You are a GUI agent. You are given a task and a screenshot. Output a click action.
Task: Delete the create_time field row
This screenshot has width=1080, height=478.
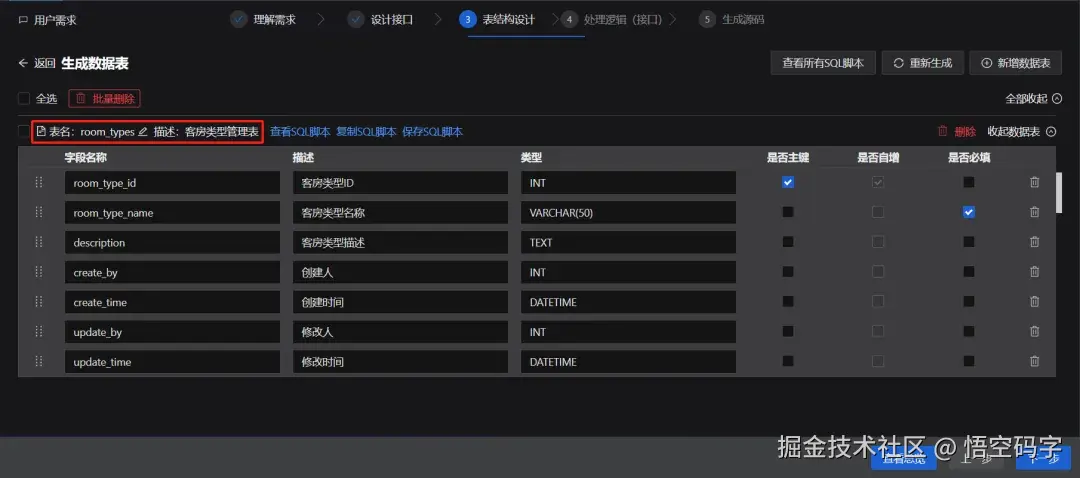pos(1034,302)
